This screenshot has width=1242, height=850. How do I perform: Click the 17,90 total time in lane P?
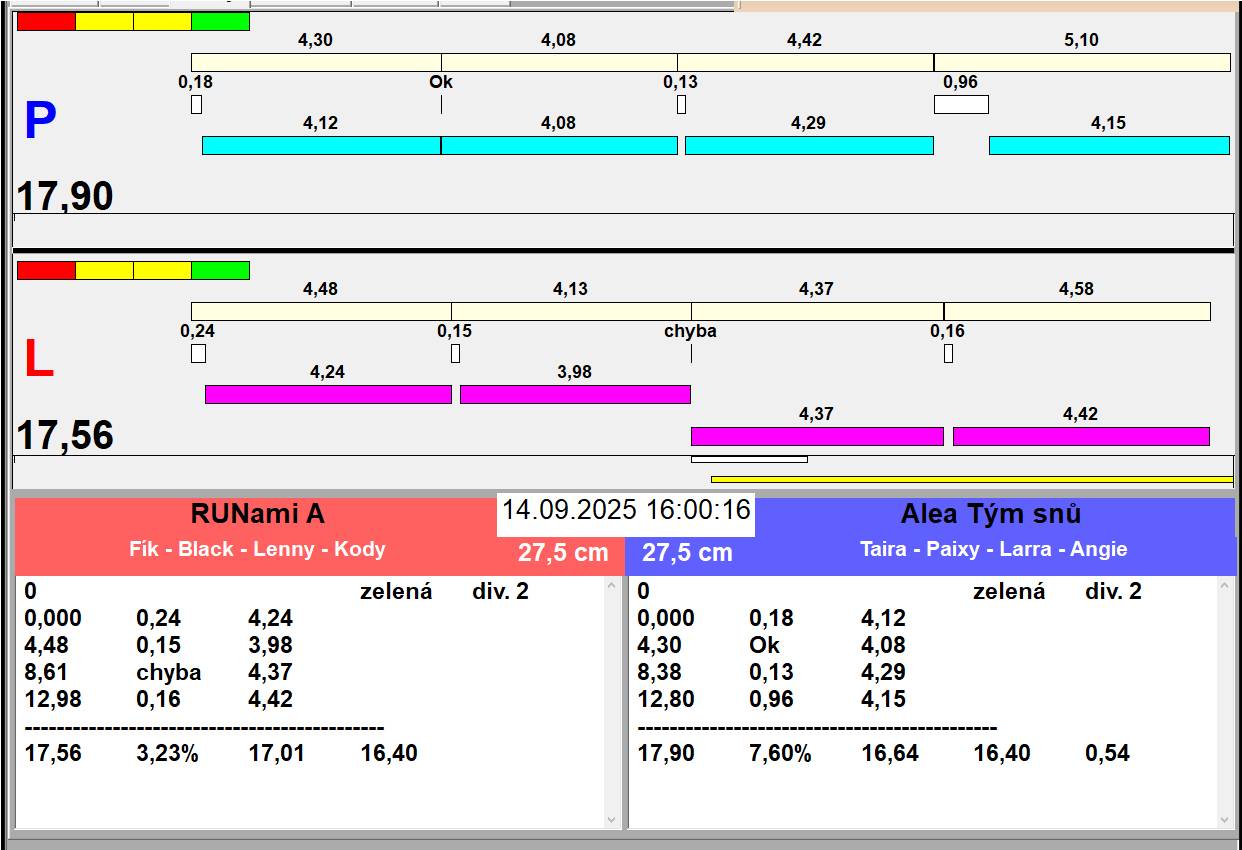pyautogui.click(x=65, y=196)
